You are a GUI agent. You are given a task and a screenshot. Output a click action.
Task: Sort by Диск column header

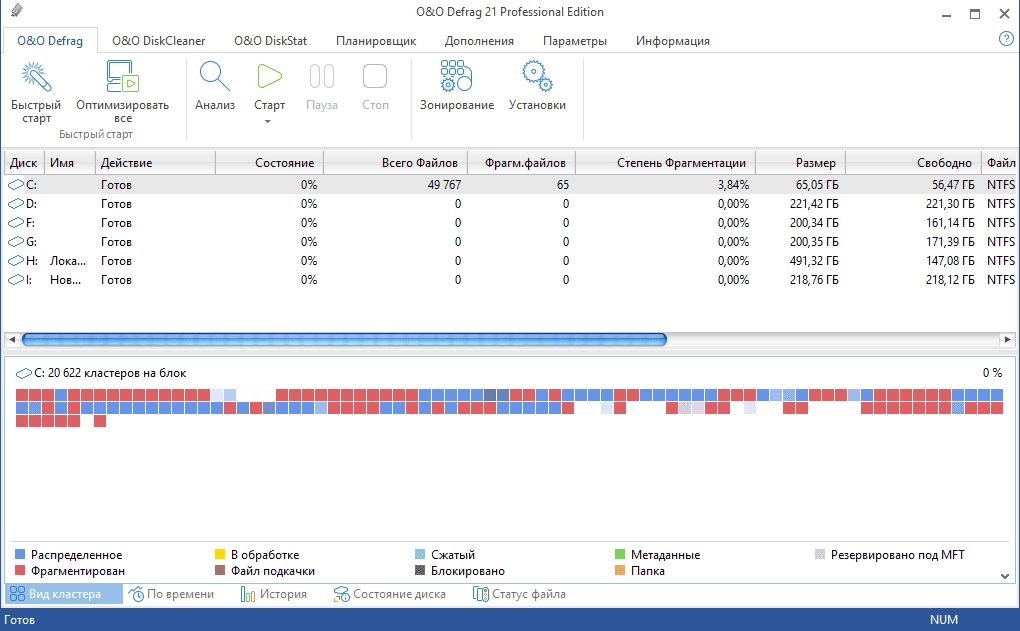point(24,163)
